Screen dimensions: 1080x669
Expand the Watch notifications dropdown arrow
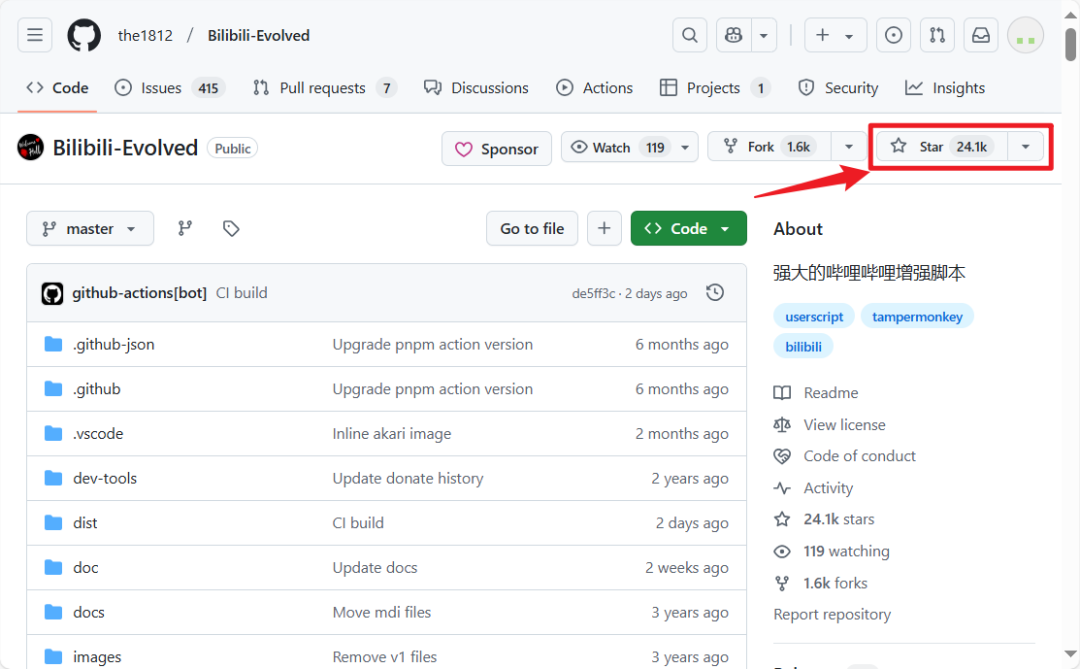point(685,147)
